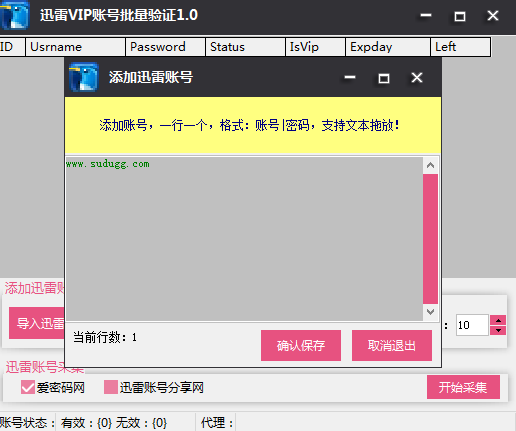Image resolution: width=516 pixels, height=431 pixels.
Task: Click scroll up arrow in account text area
Action: click(430, 165)
